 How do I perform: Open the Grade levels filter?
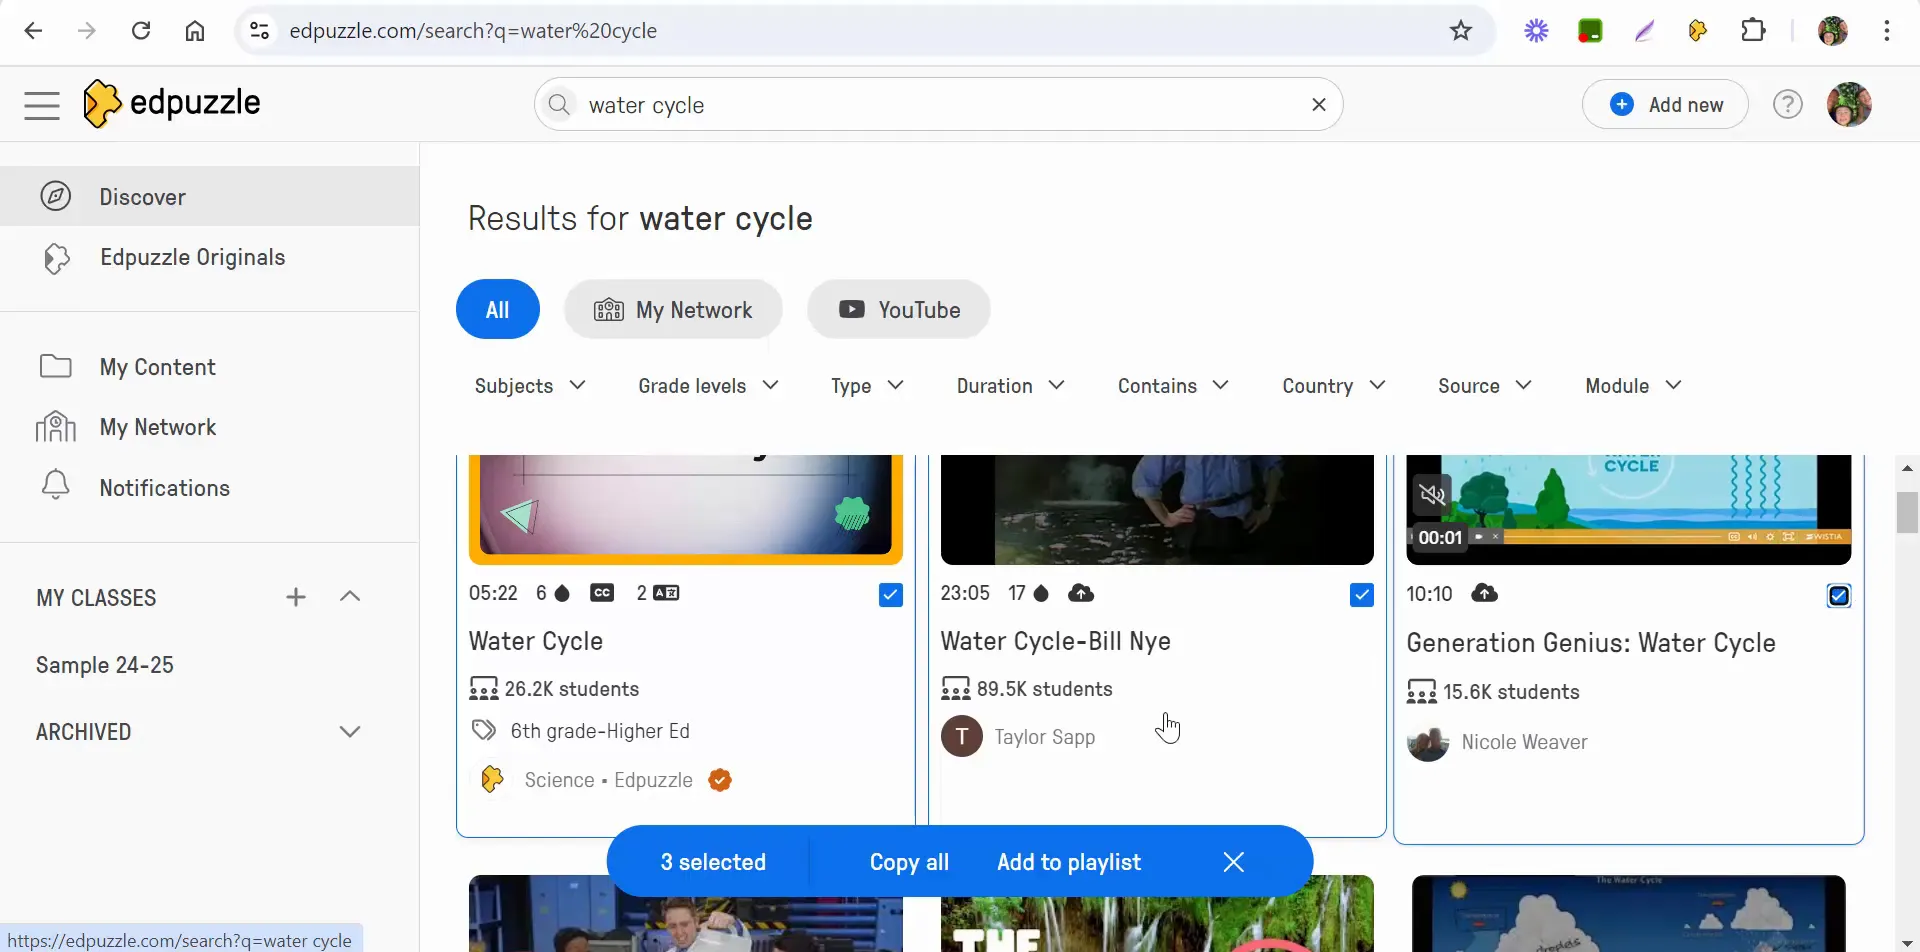coord(708,386)
